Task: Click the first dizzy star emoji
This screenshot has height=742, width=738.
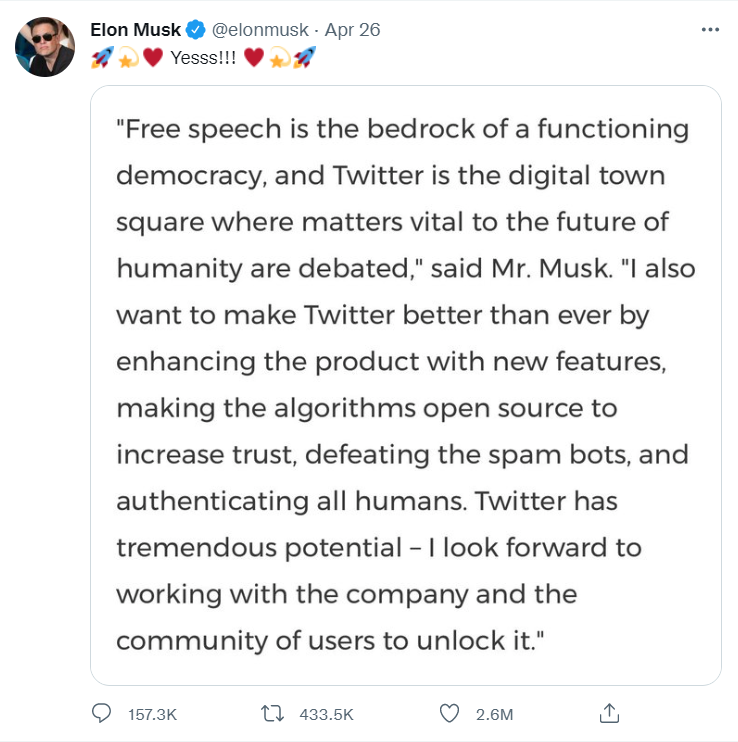Action: point(128,58)
